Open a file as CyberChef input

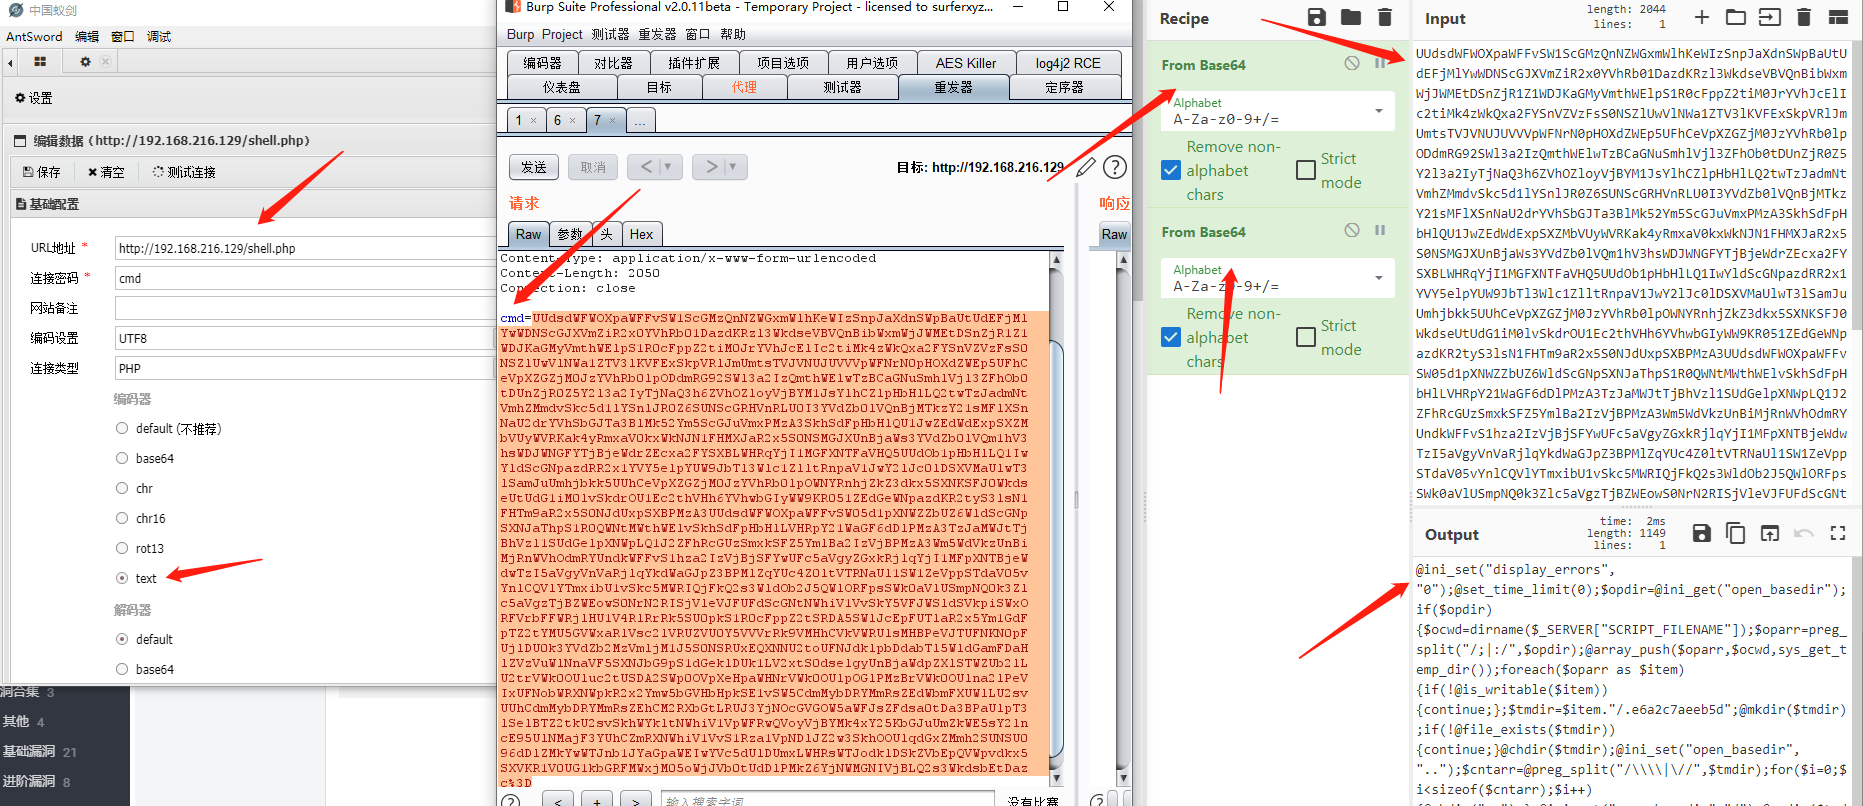[x=1770, y=17]
